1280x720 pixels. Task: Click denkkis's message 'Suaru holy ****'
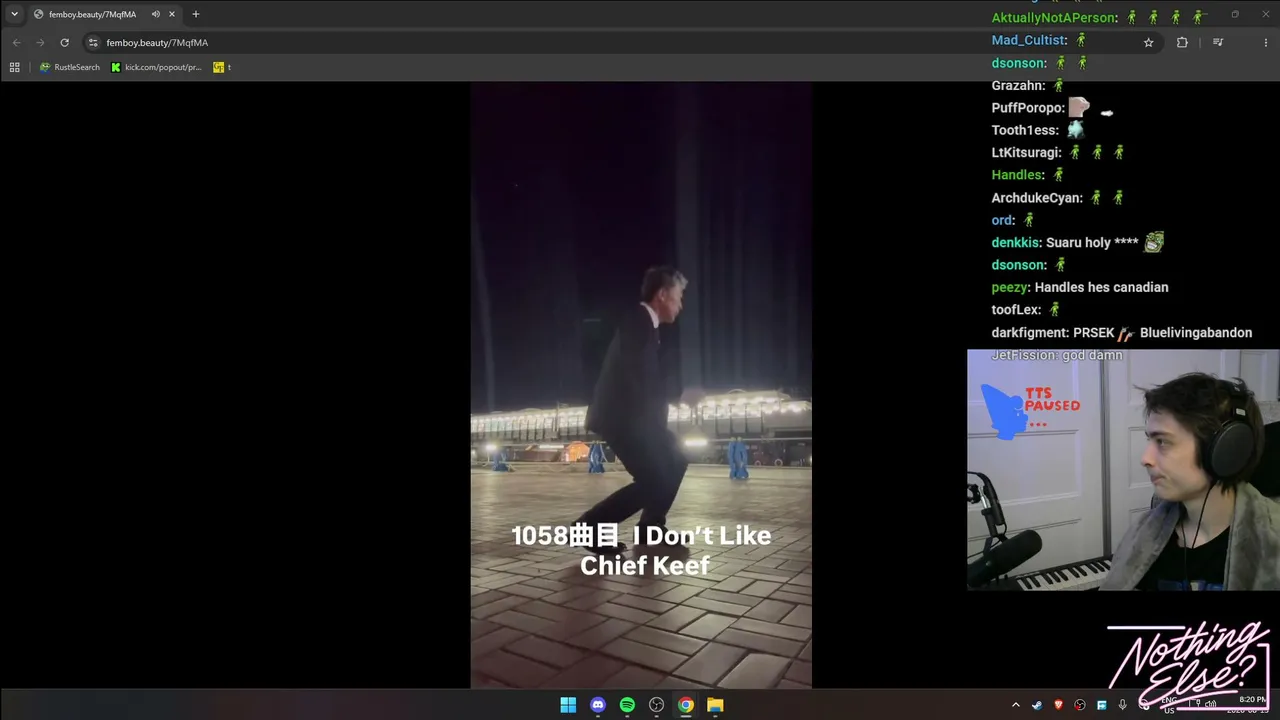(1092, 243)
